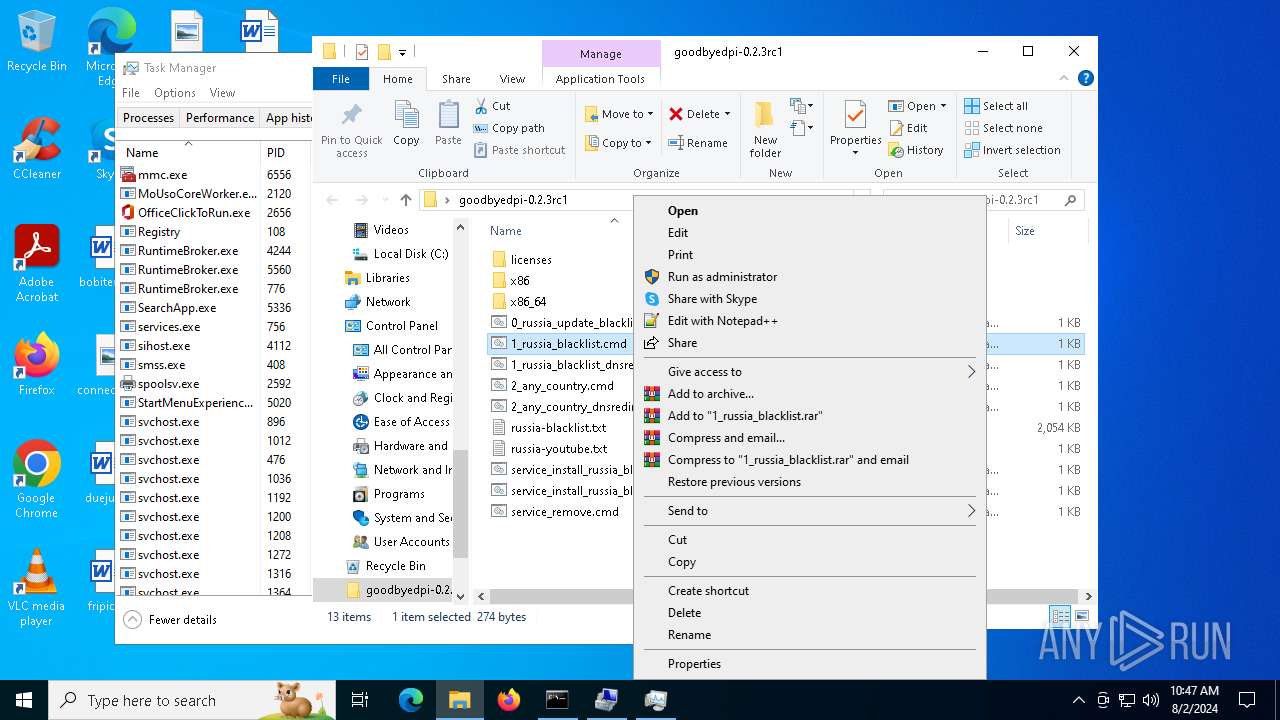Show hidden tray icons chevron
This screenshot has height=720, width=1280.
[x=1078, y=700]
